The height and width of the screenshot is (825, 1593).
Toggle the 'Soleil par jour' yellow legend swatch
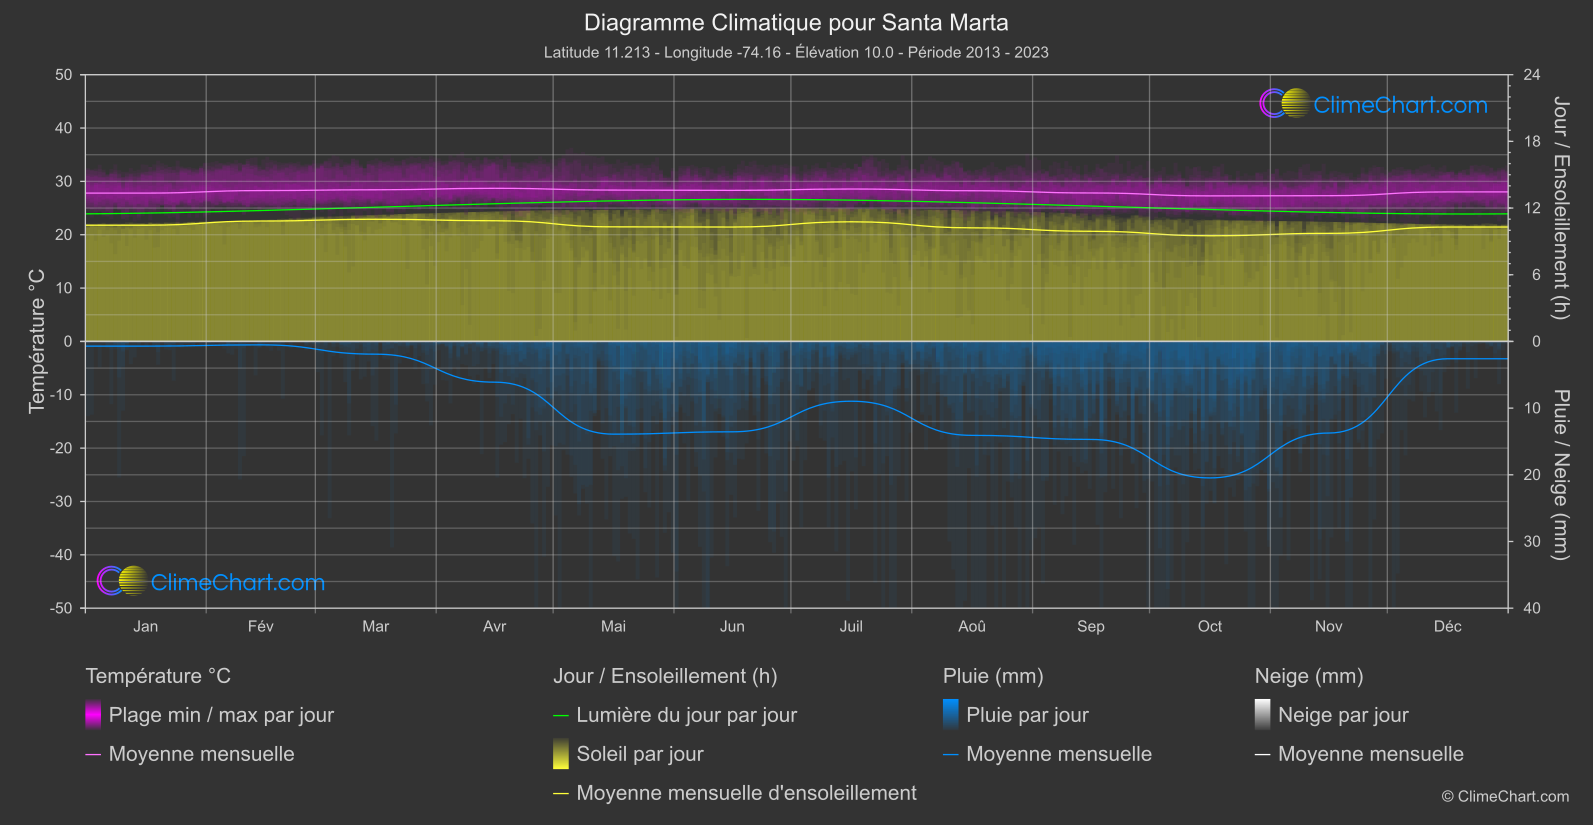[x=561, y=753]
